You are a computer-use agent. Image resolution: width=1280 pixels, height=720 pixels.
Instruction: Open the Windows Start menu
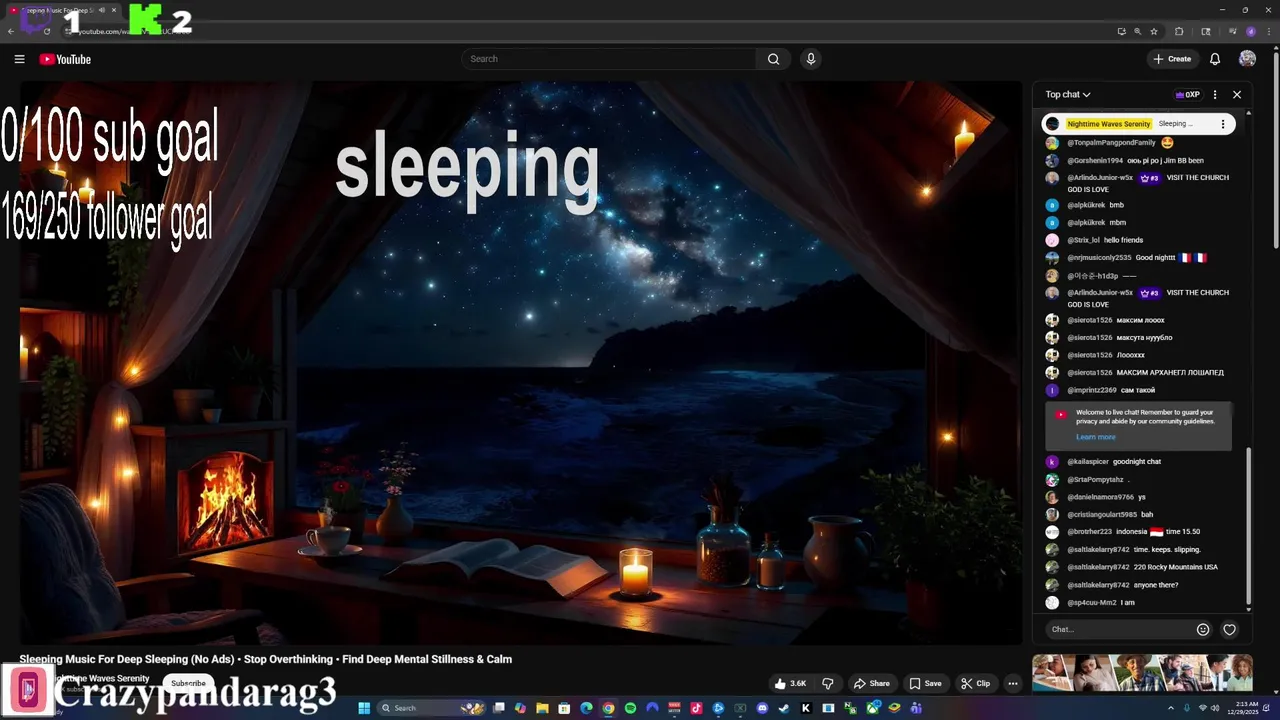(366, 708)
